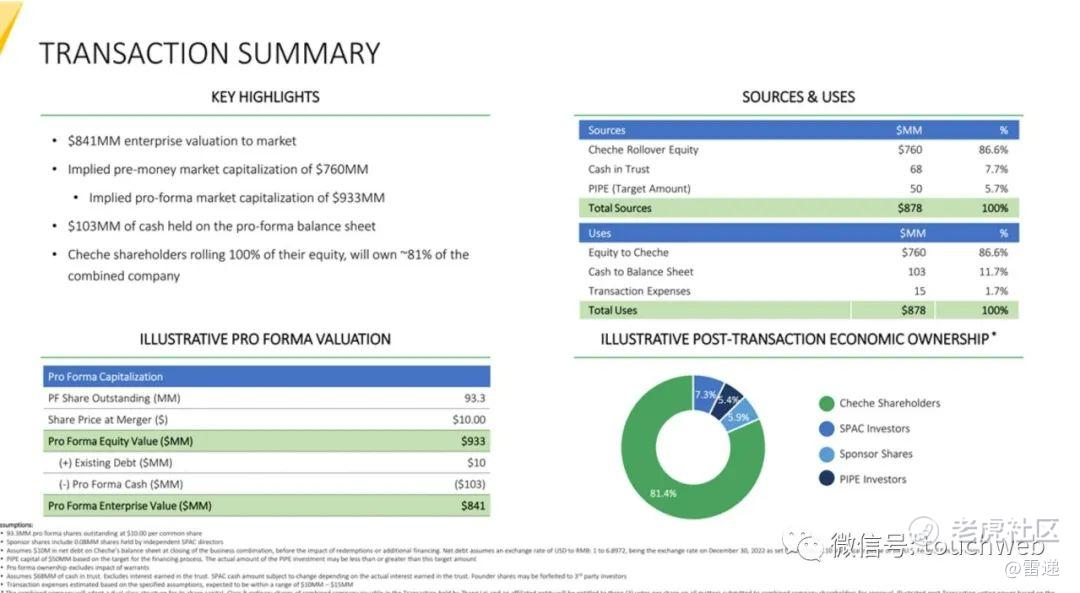
Task: Click the Pro Forma Enterprise Value row
Action: point(267,506)
